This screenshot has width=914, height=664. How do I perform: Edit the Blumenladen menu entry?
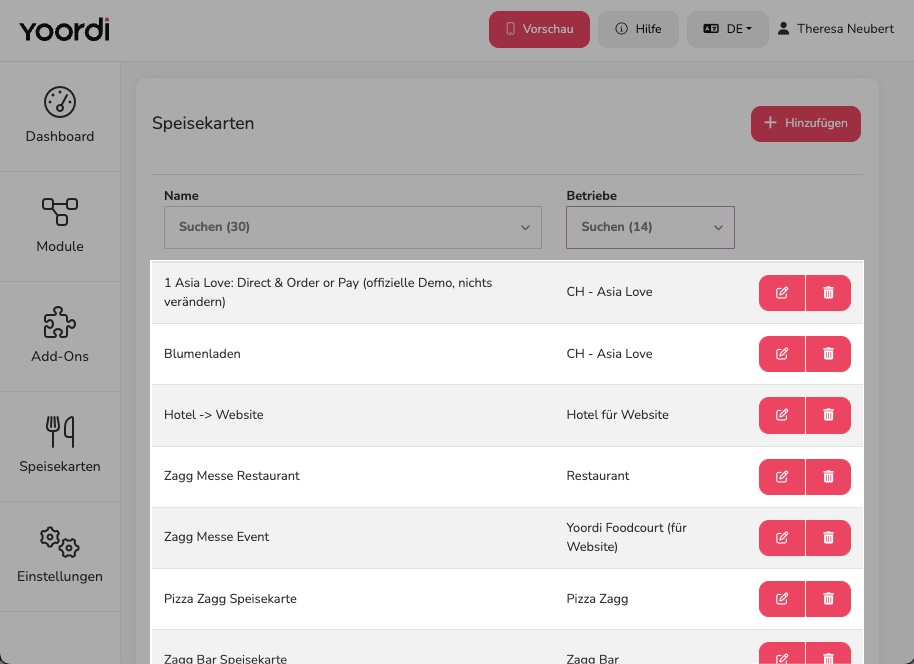click(x=782, y=354)
